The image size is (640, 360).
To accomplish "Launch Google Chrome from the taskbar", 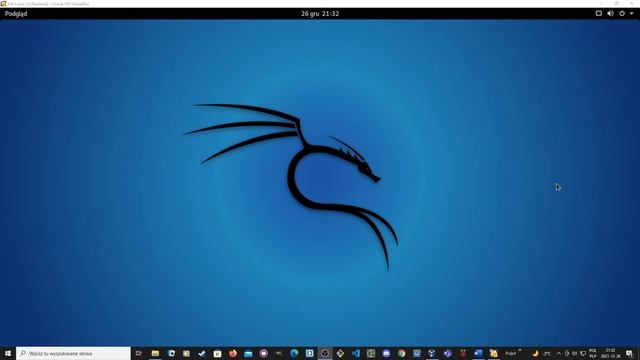I will [x=402, y=353].
